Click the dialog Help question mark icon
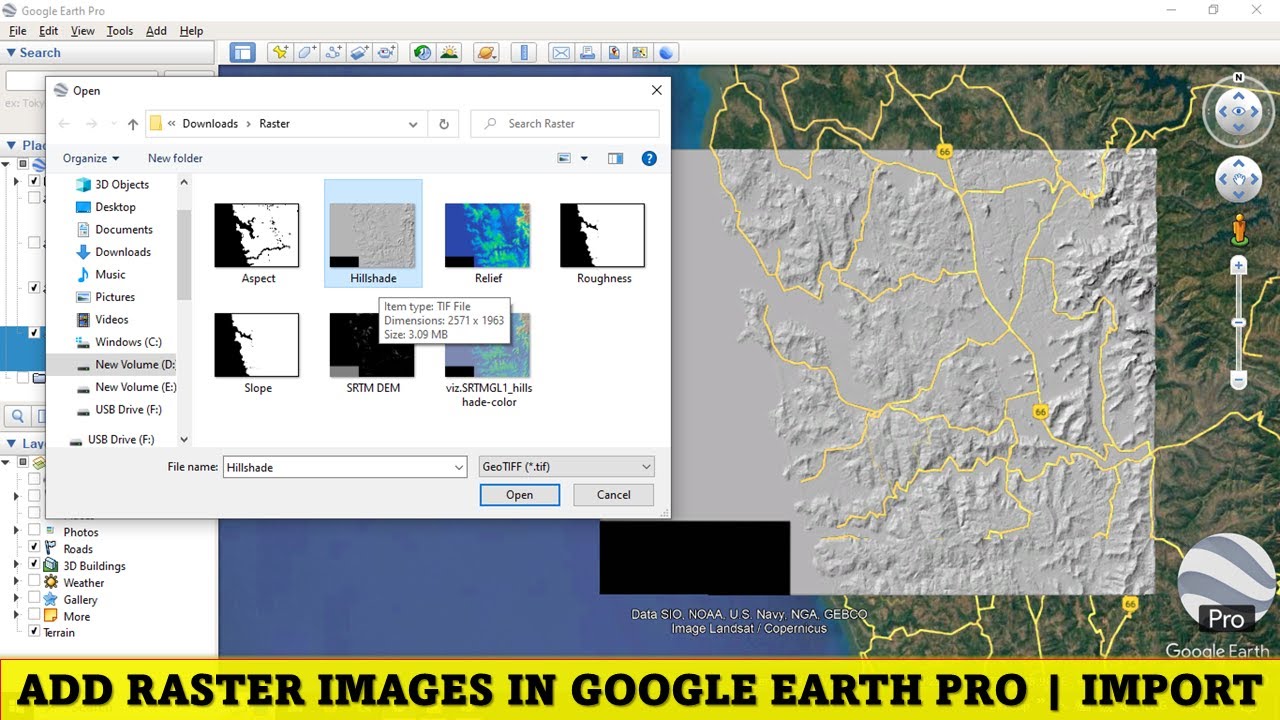This screenshot has width=1280, height=720. 649,158
